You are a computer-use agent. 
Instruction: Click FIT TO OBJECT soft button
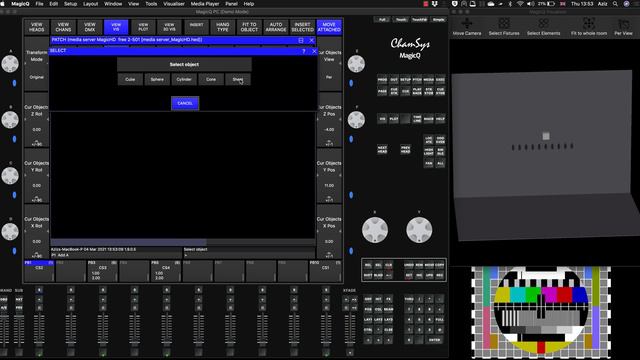pyautogui.click(x=249, y=27)
